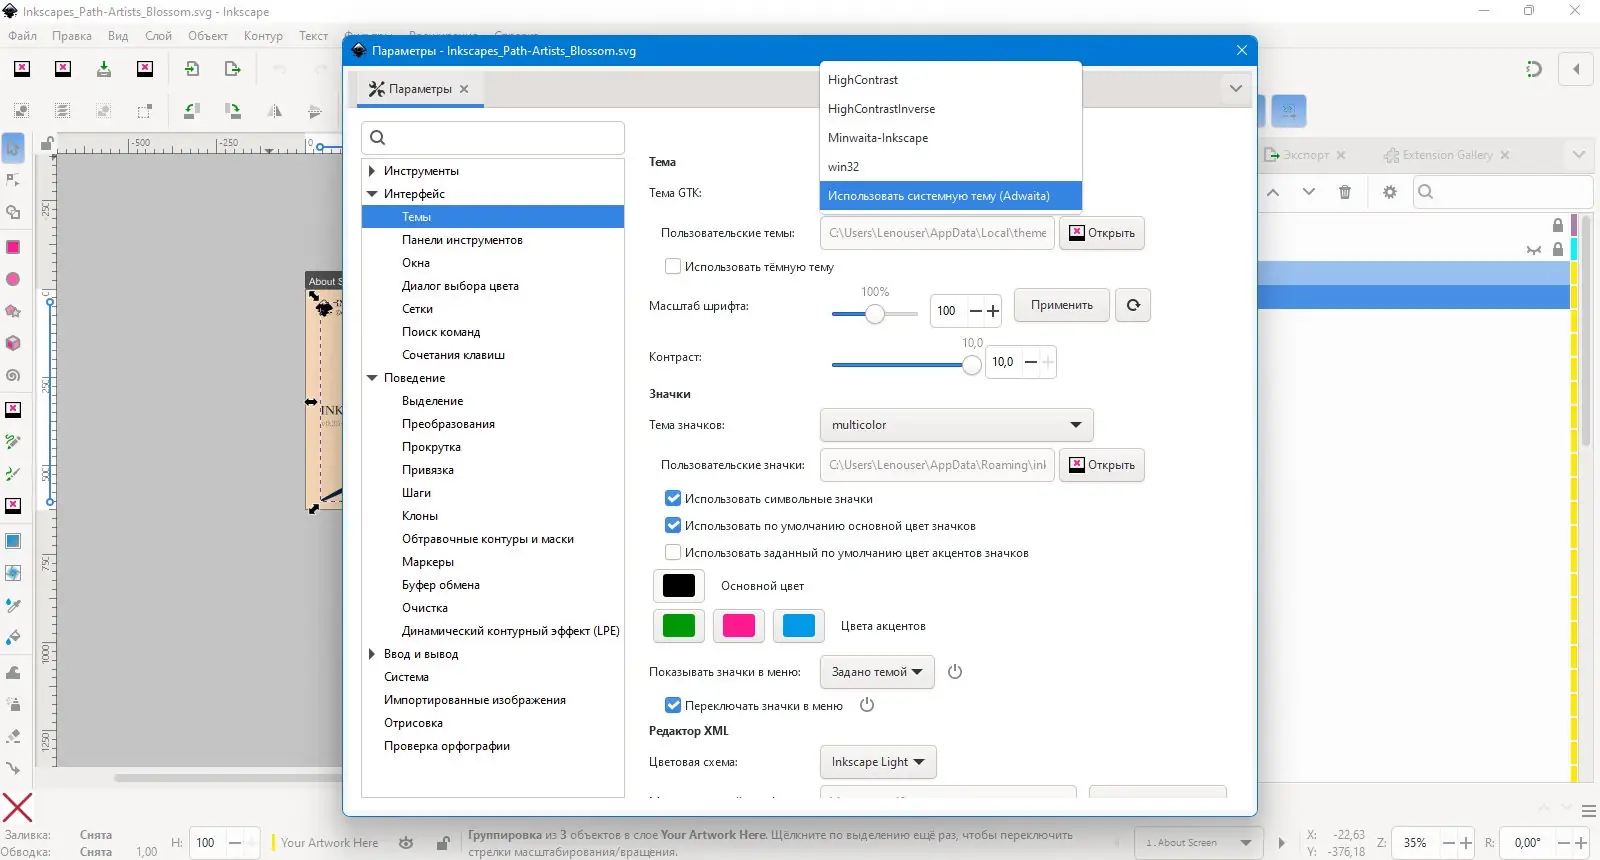Click the reset icon beside menu icons dropdown
The width and height of the screenshot is (1600, 860).
955,672
